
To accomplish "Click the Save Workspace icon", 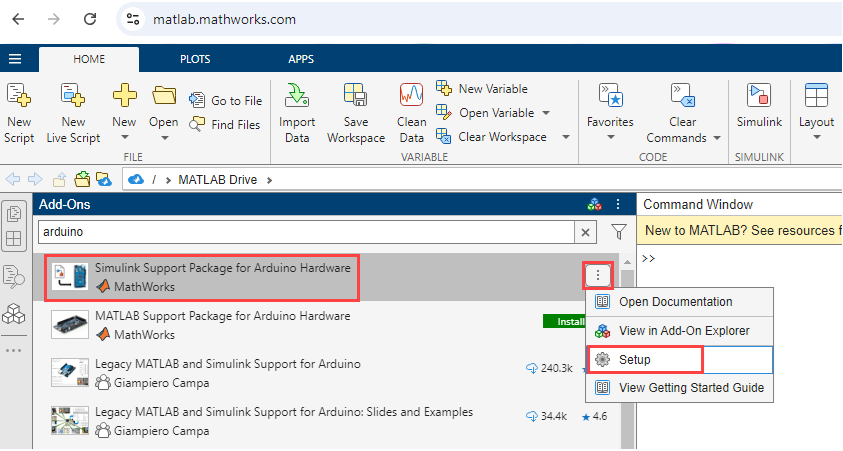I will click(355, 98).
